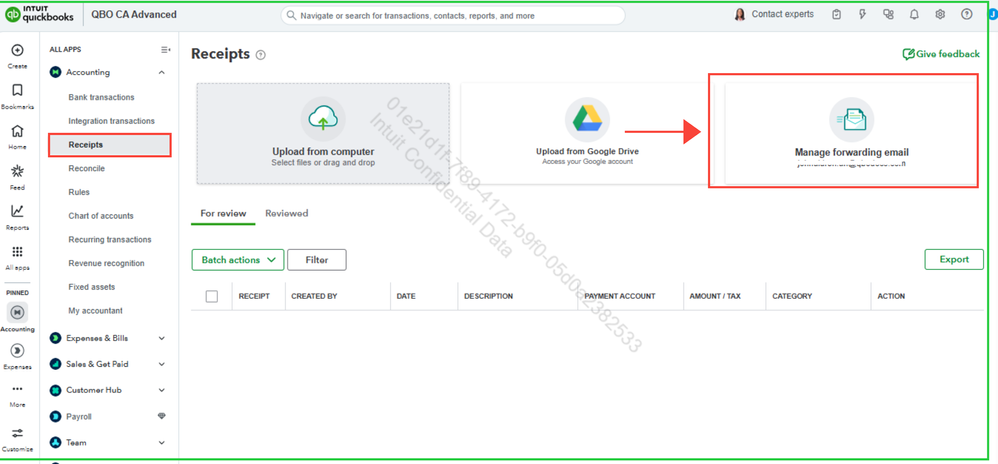The width and height of the screenshot is (998, 464).
Task: Click the Filter button
Action: (x=317, y=260)
